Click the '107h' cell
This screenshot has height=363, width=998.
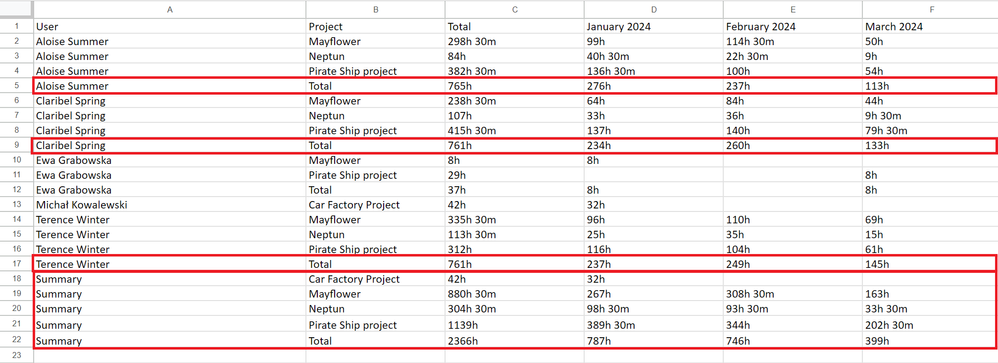[514, 116]
